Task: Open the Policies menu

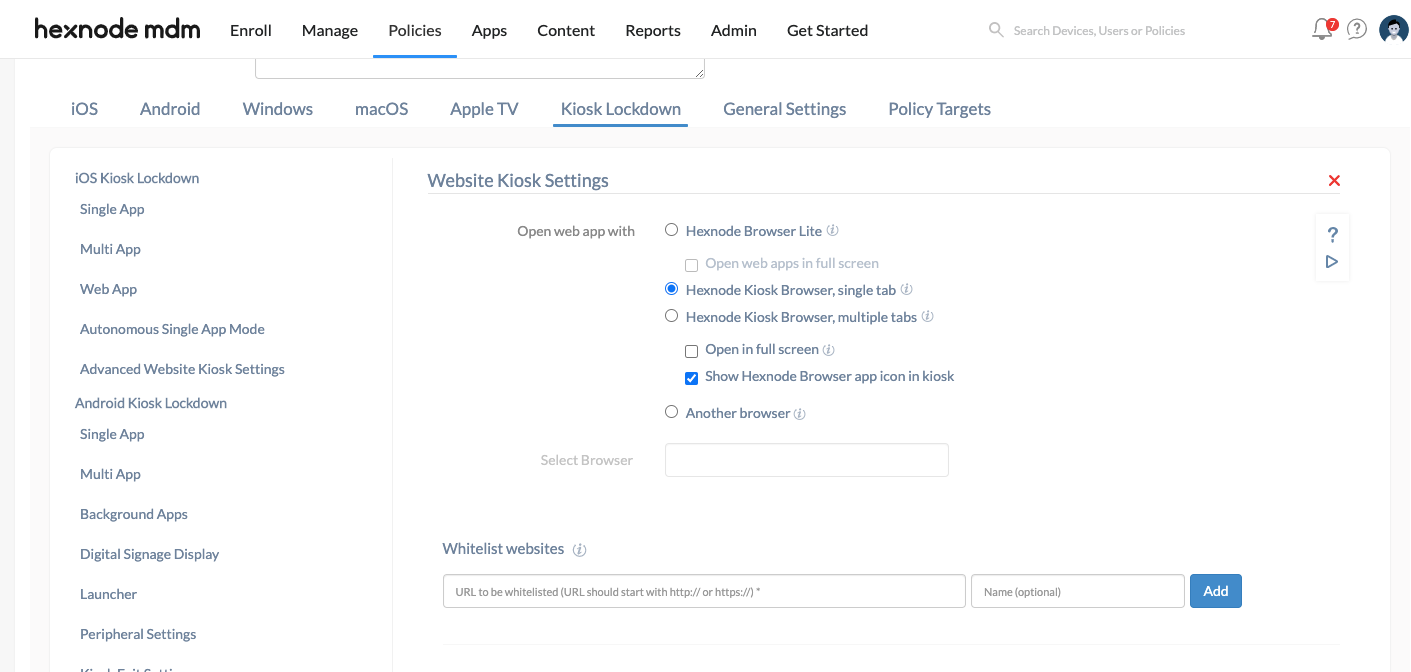Action: pos(415,30)
